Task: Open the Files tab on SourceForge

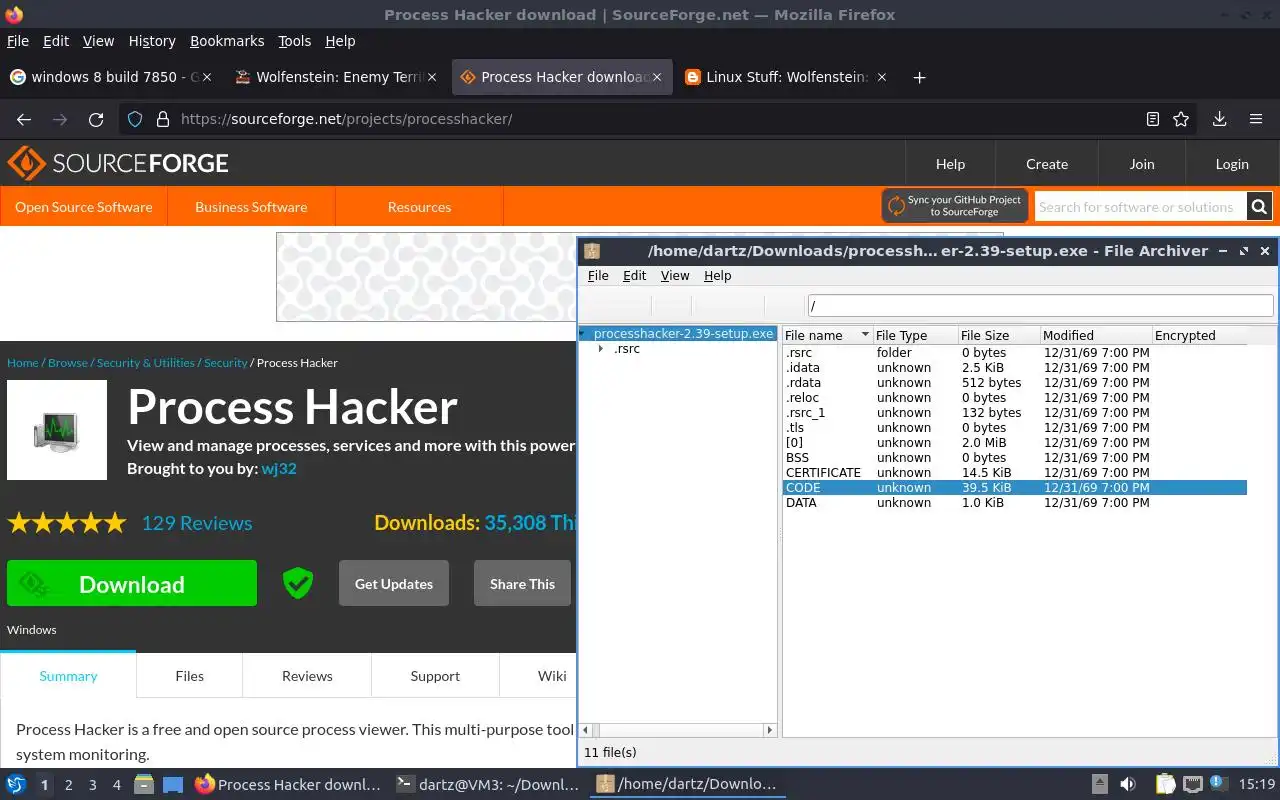Action: point(189,676)
